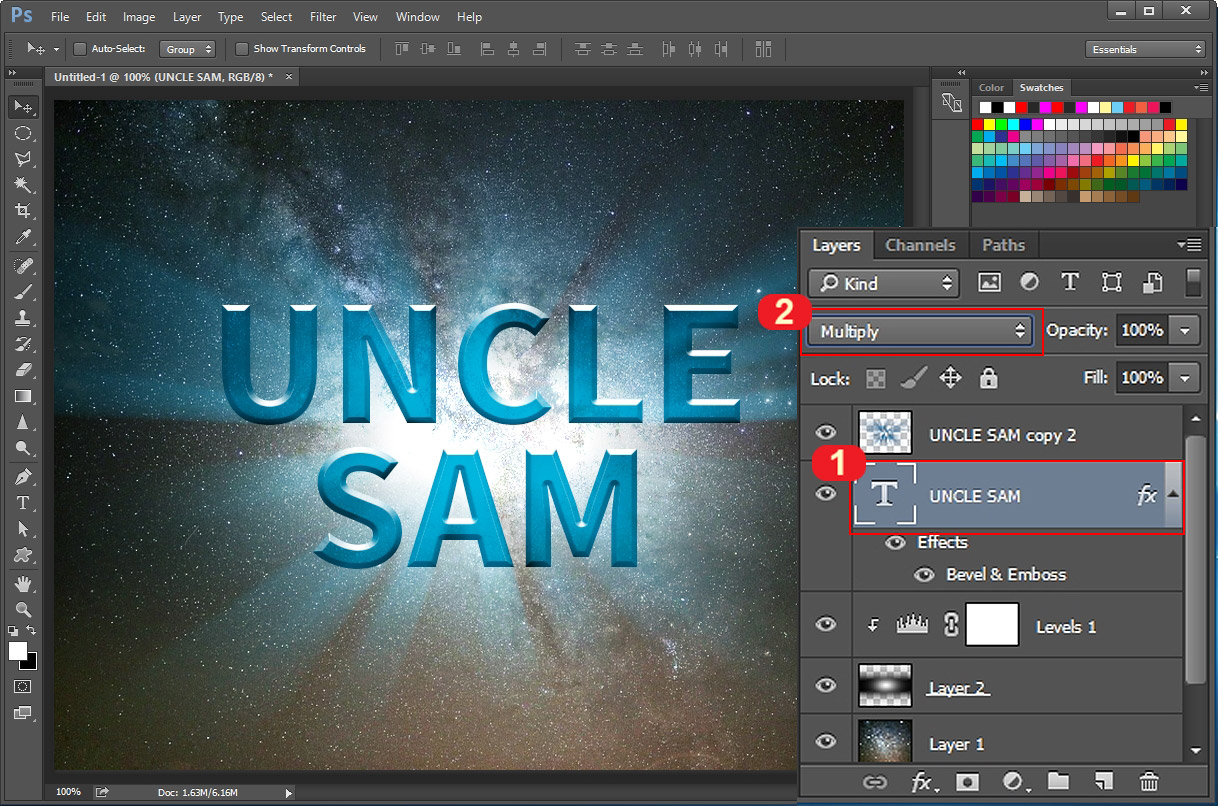Create a new group folder icon
This screenshot has height=806, width=1218.
(1058, 782)
